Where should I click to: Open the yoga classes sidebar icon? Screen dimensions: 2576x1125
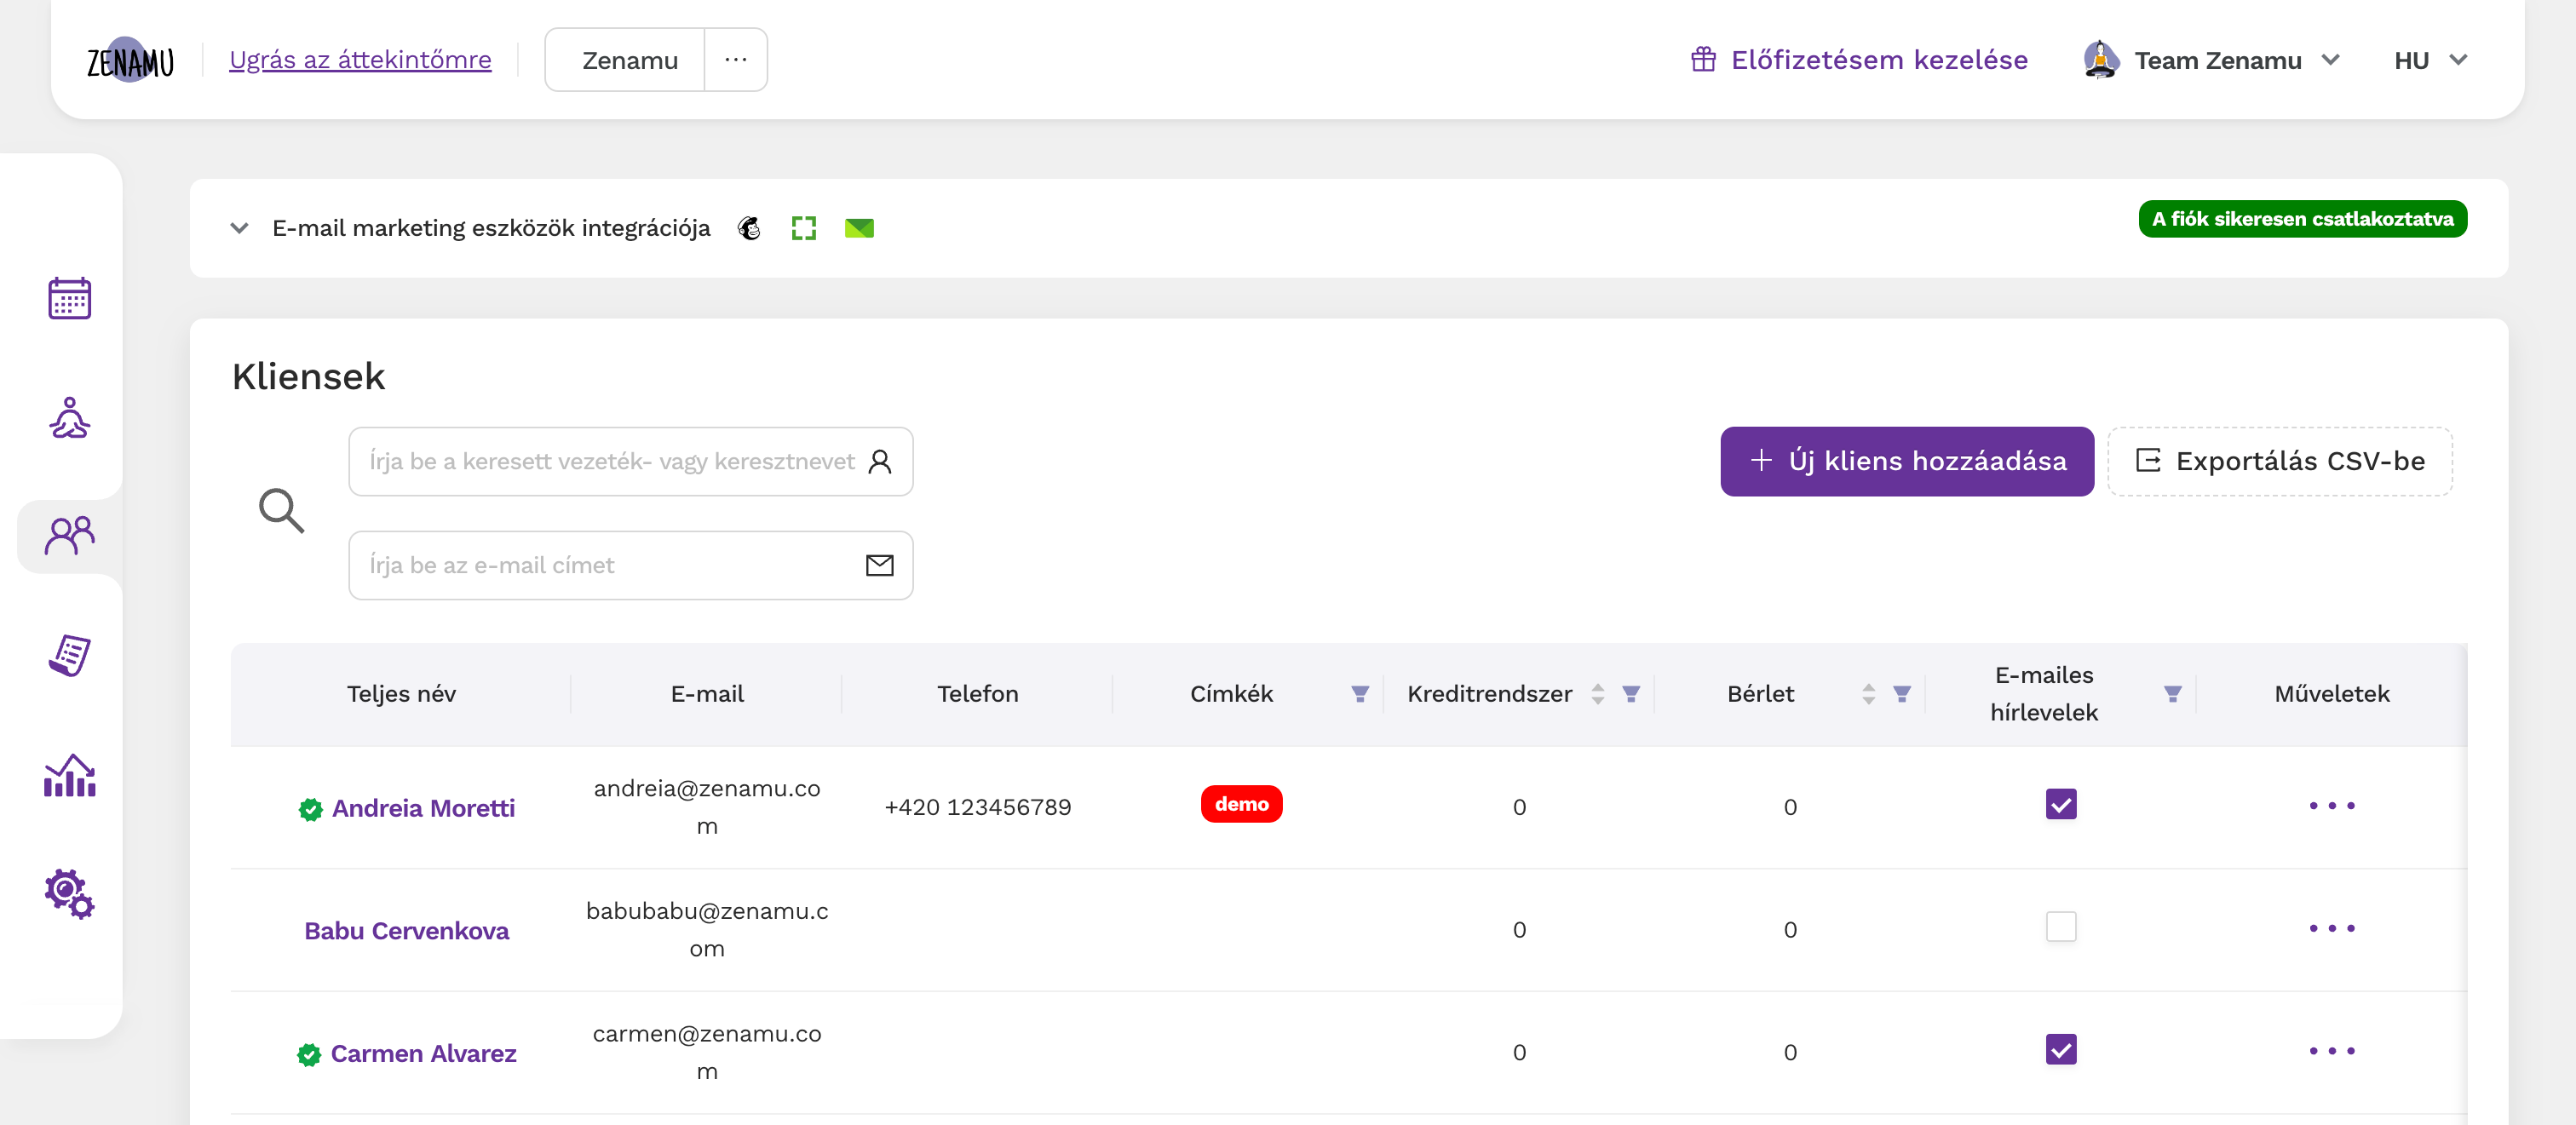[69, 417]
